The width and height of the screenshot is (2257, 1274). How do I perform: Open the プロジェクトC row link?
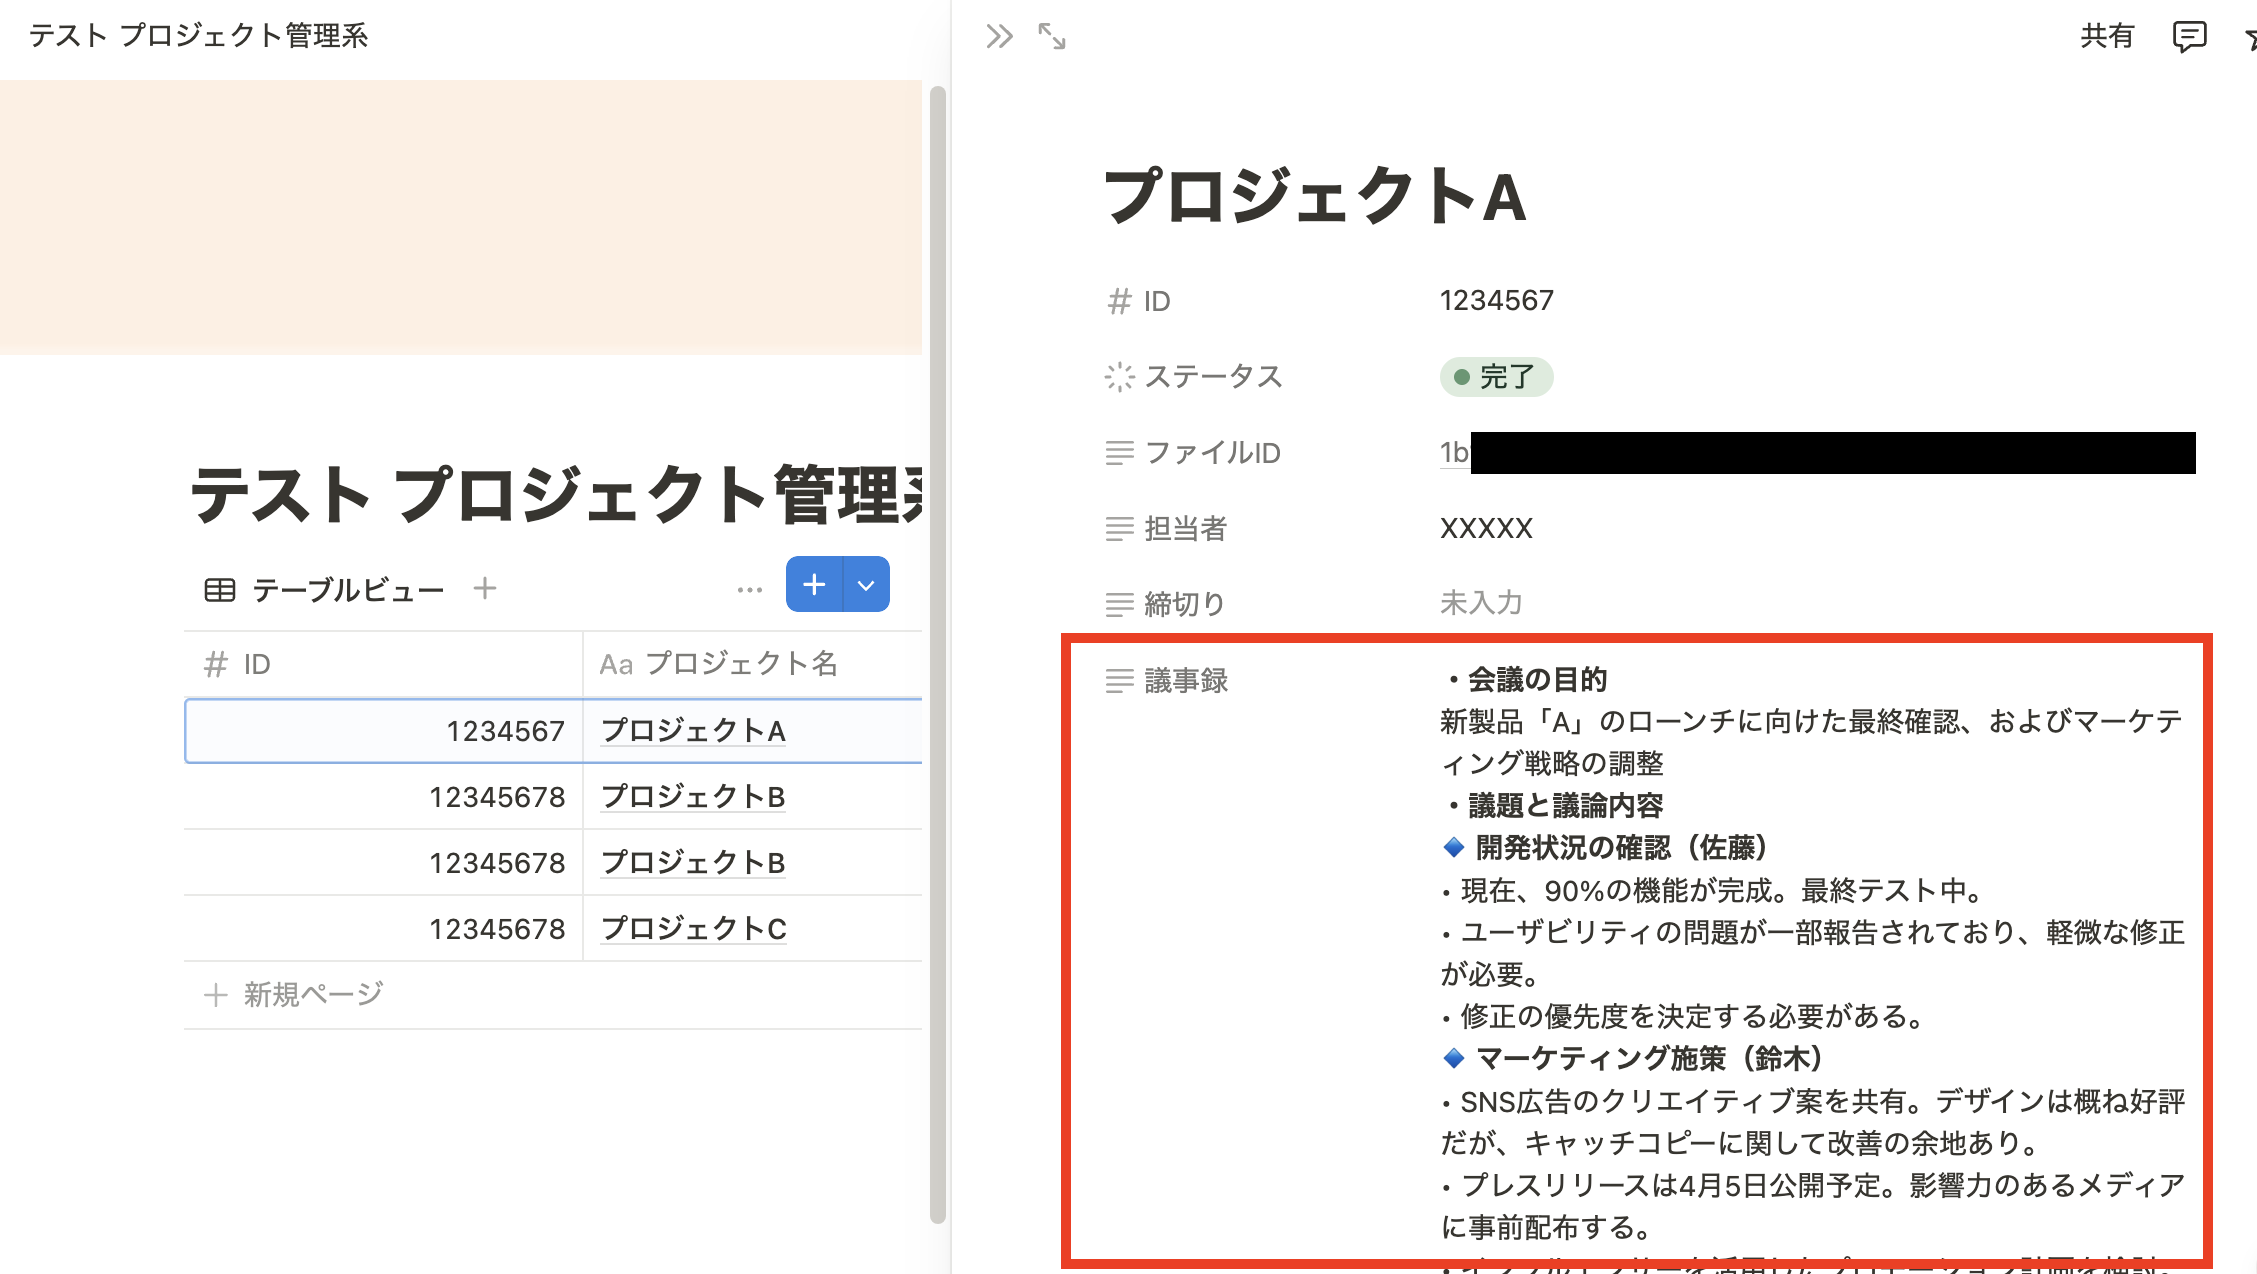693,929
